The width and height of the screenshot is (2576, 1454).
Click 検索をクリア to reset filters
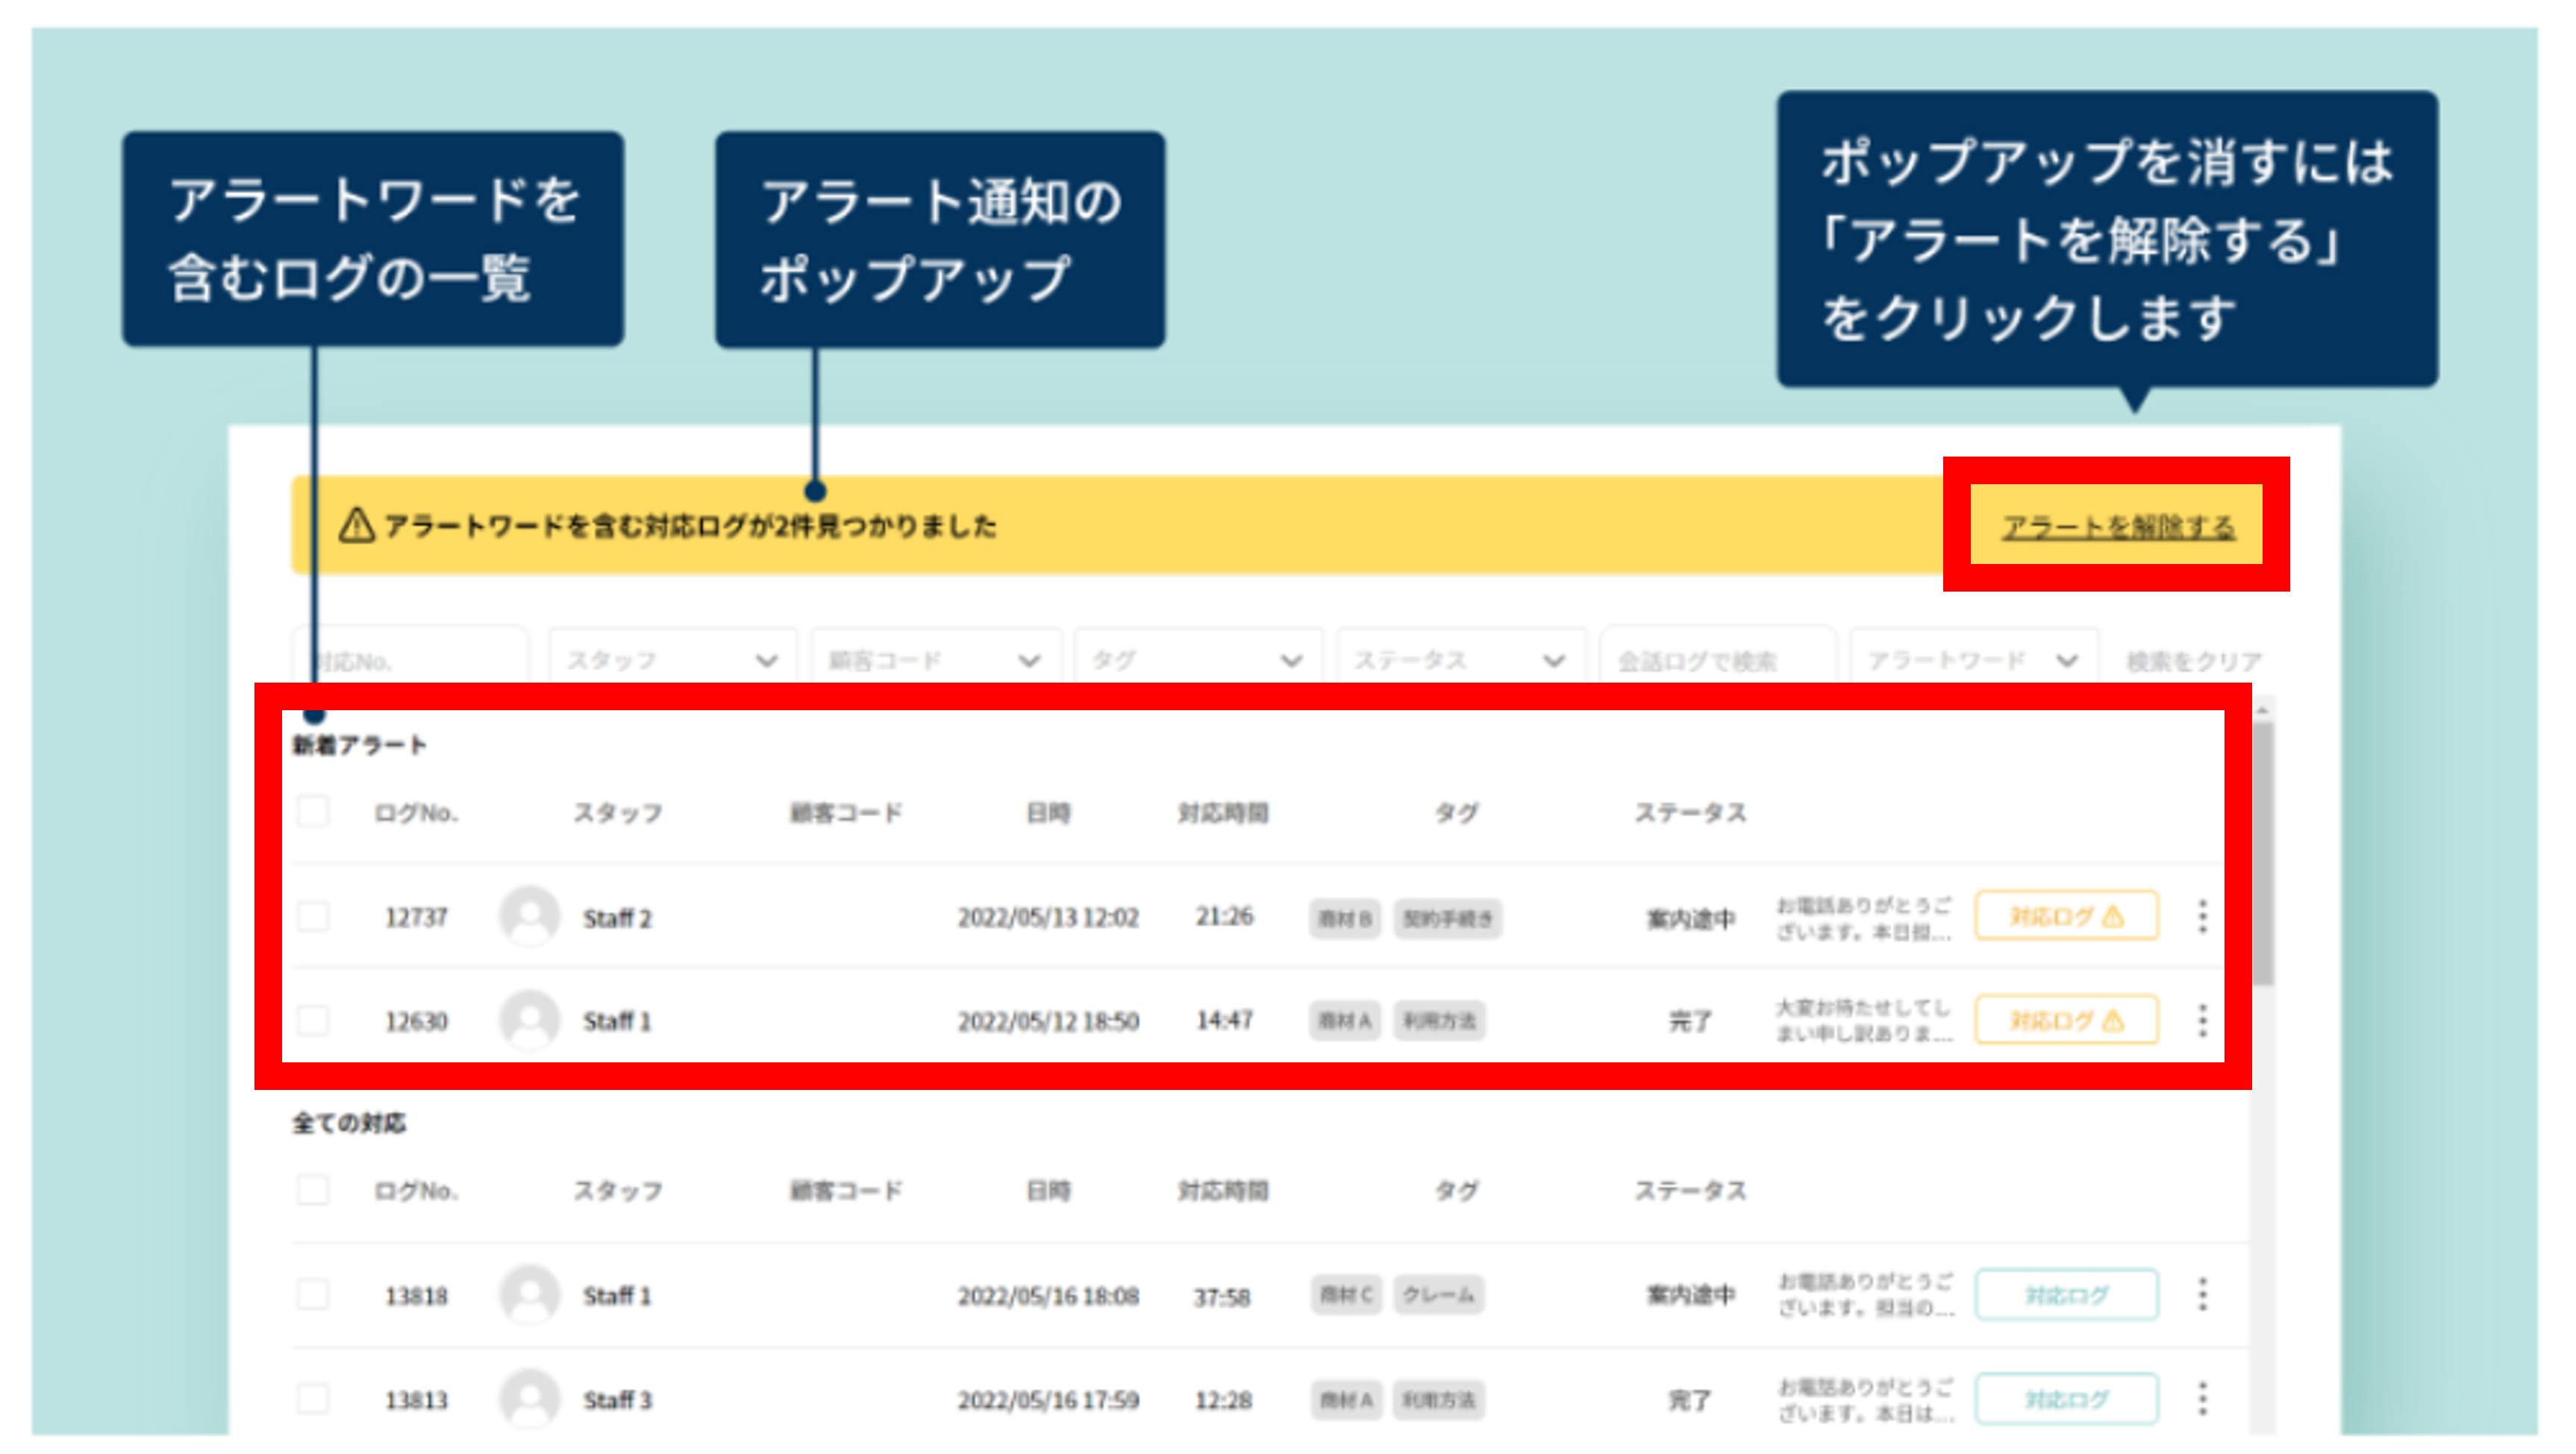coord(2193,661)
